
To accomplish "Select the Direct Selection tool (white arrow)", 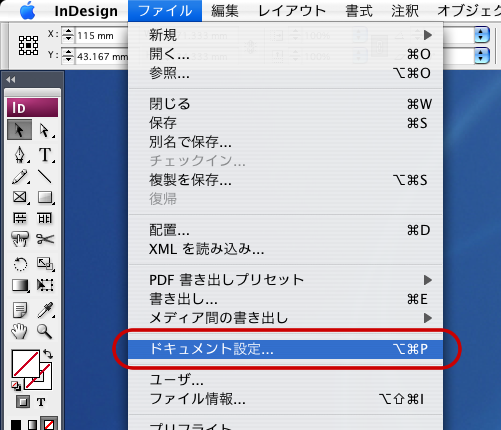I will (x=45, y=130).
